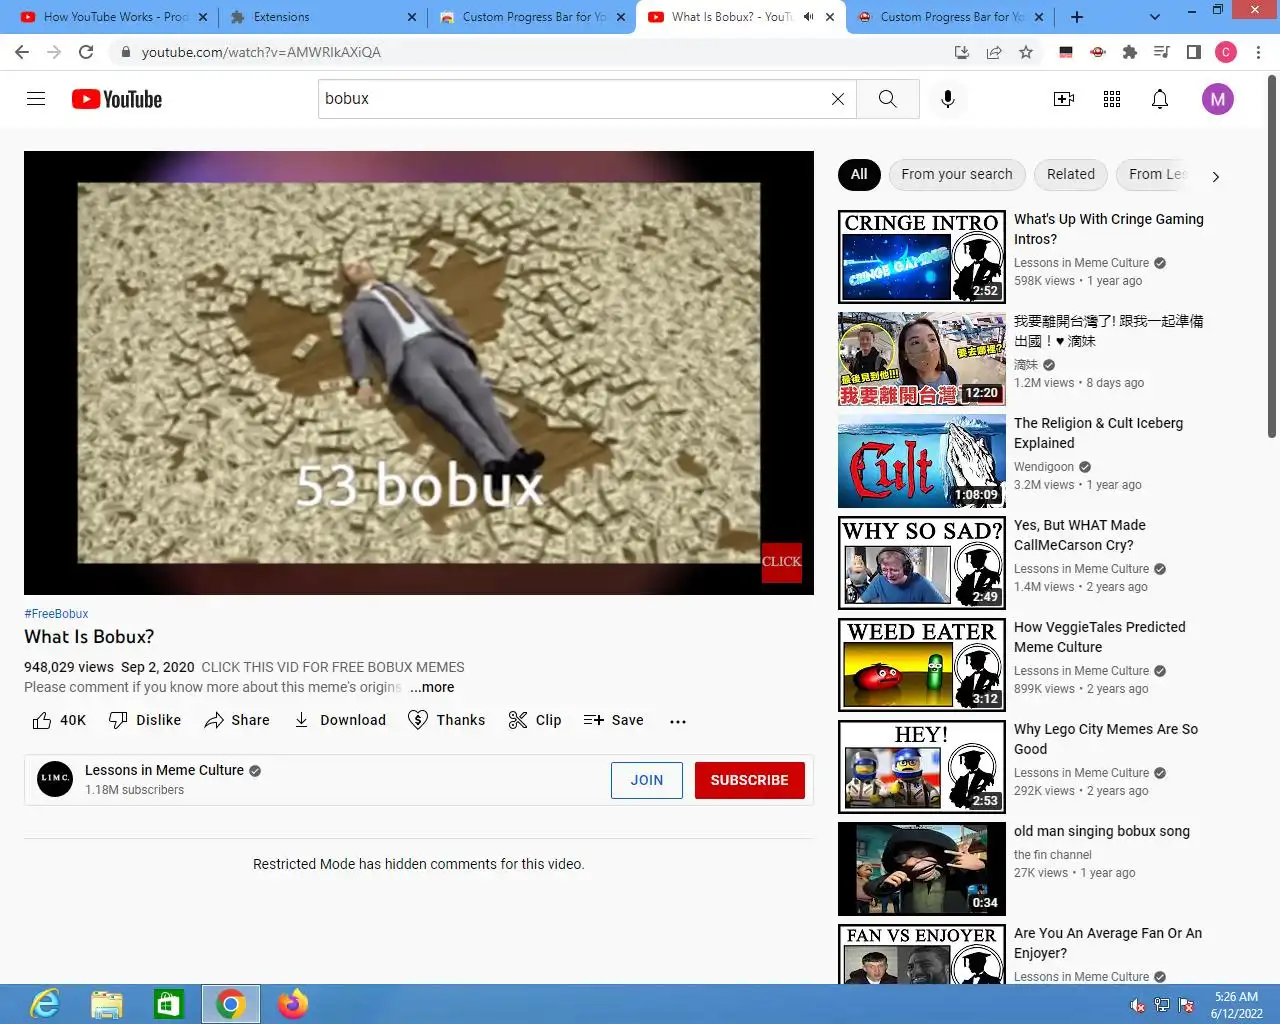Start voice search with microphone icon
The image size is (1280, 1024).
(x=948, y=99)
